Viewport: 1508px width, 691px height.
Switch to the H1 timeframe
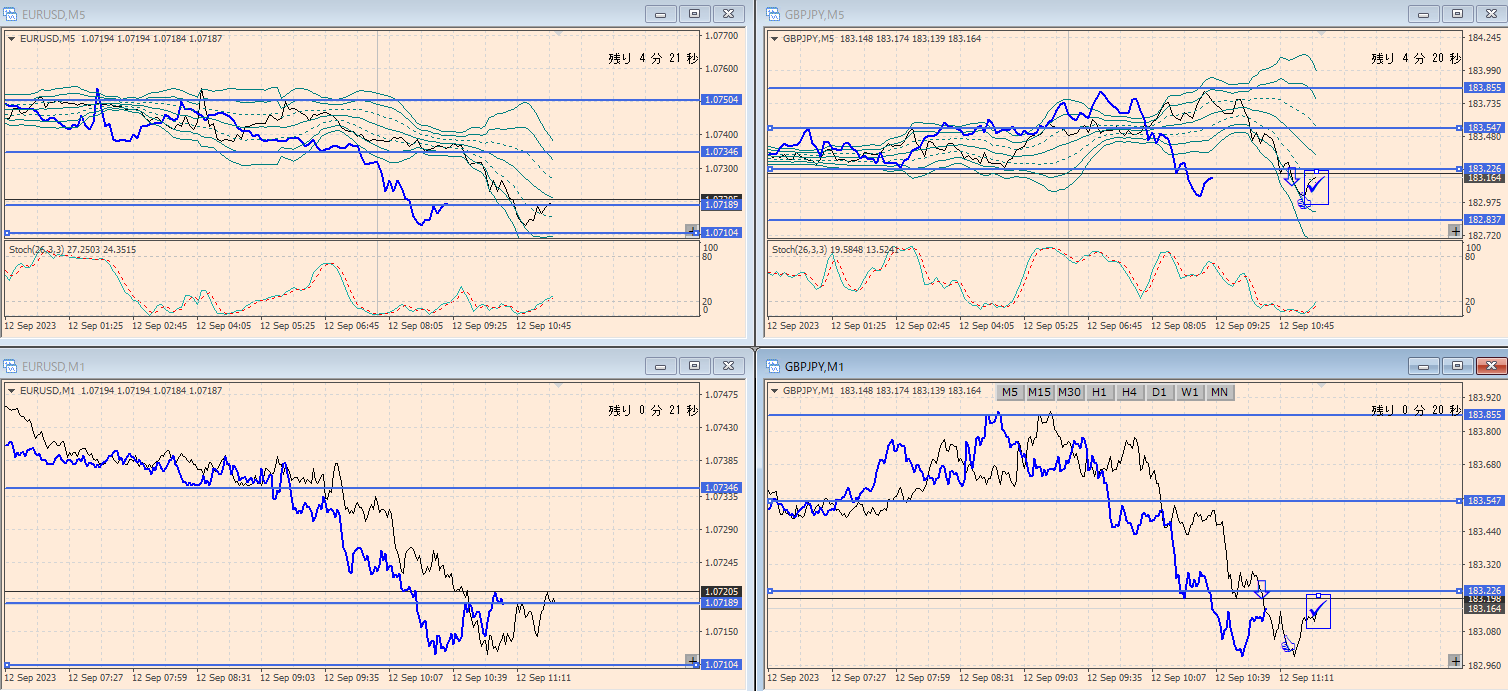pos(1099,392)
